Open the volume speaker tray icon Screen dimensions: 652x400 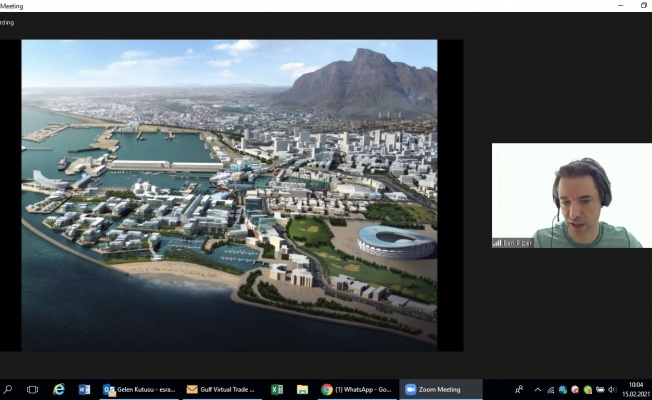(612, 390)
